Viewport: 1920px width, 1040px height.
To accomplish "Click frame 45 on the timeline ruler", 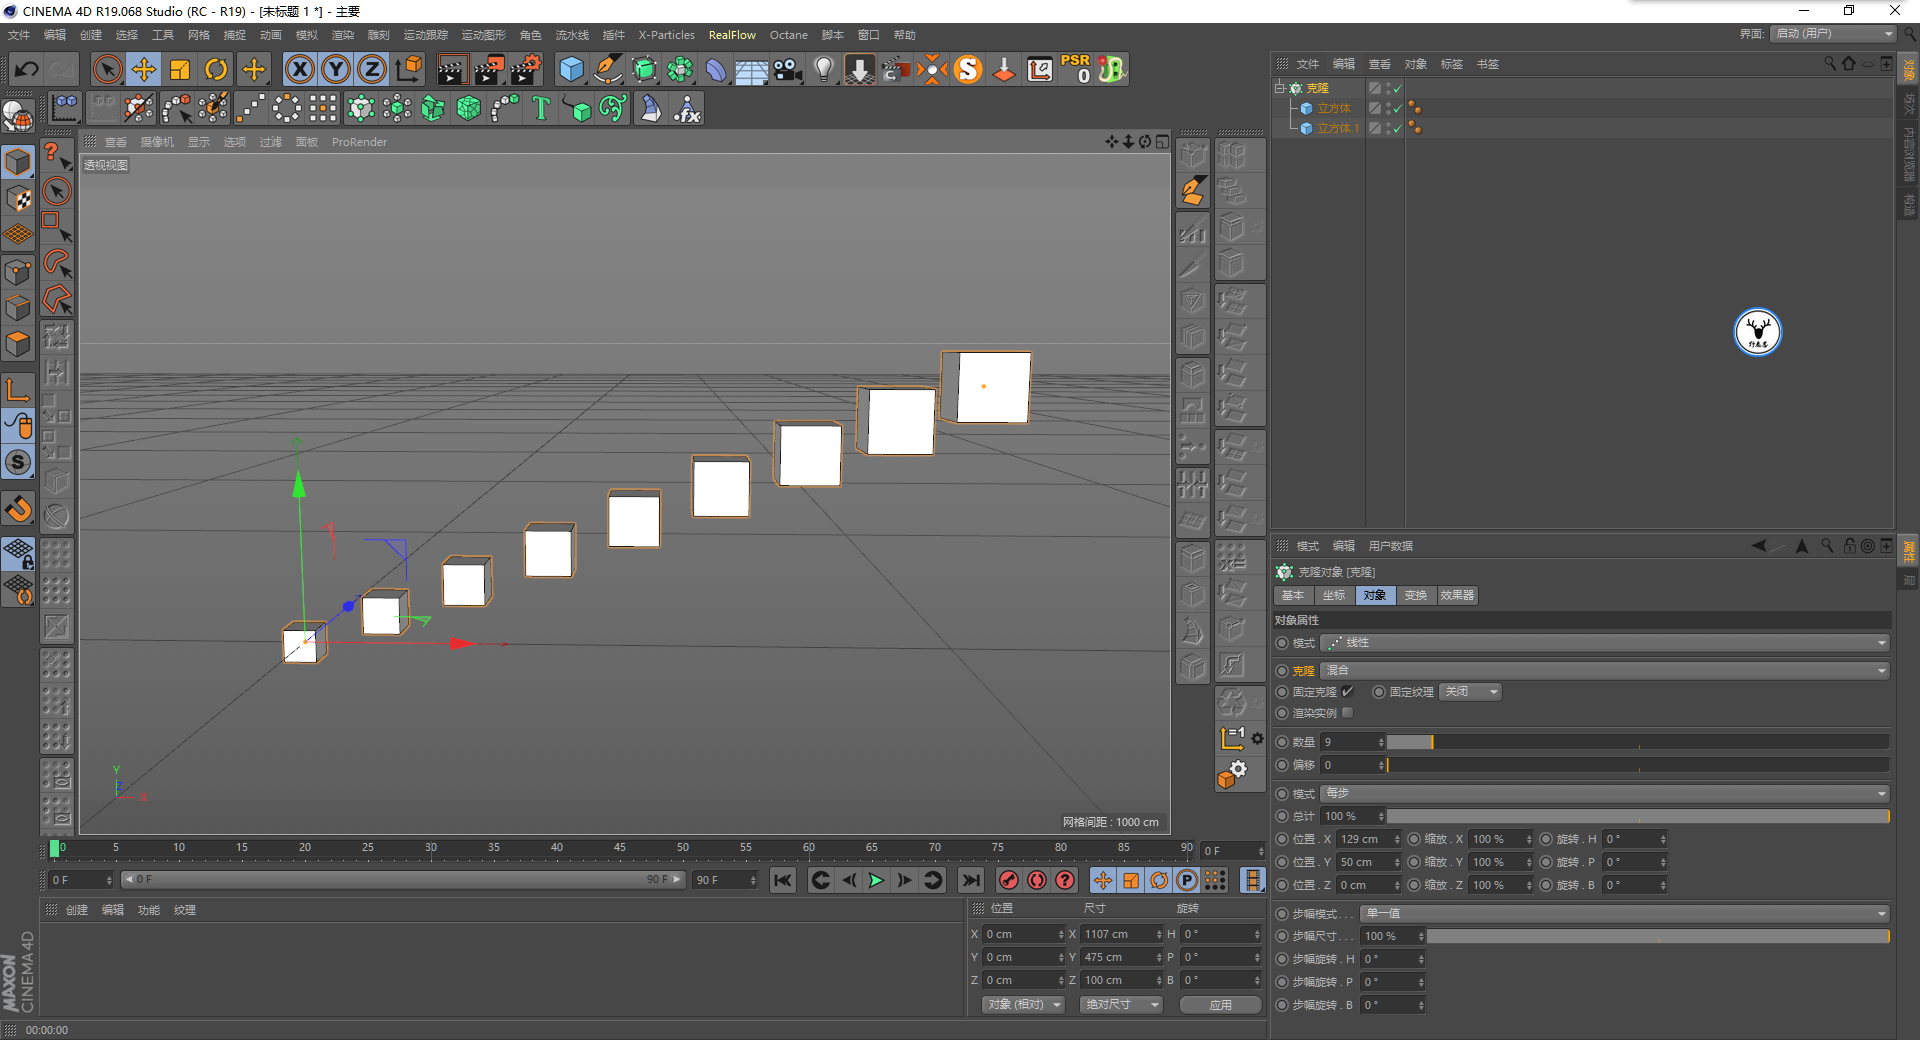I will [x=620, y=848].
